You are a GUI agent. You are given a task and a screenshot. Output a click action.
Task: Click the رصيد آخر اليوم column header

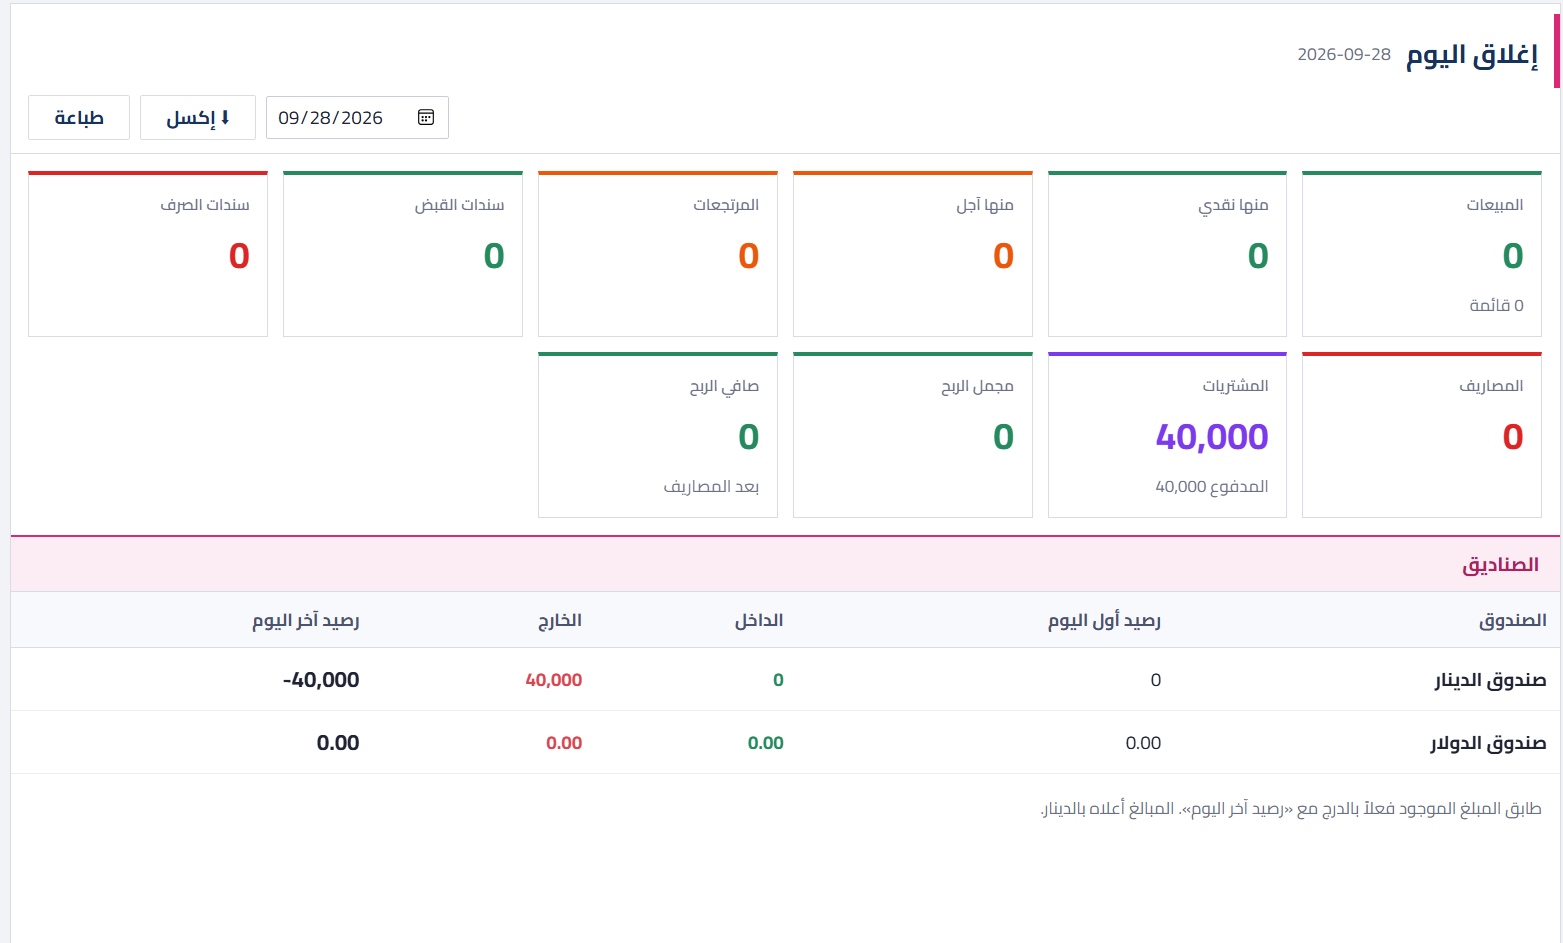click(306, 620)
